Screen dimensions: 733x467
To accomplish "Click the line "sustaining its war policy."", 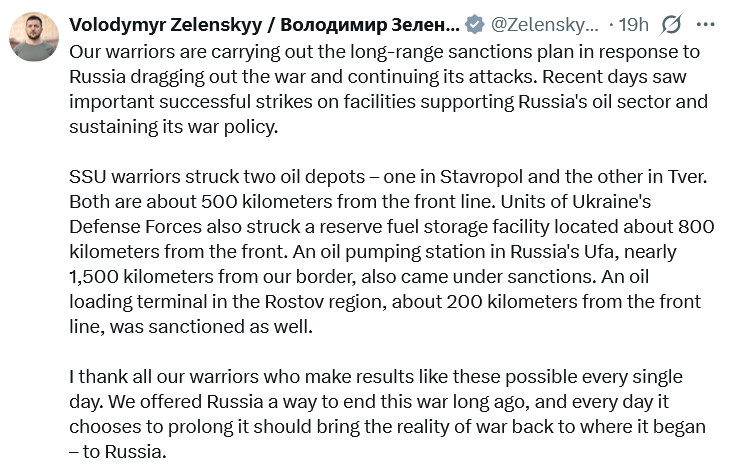I will click(173, 126).
